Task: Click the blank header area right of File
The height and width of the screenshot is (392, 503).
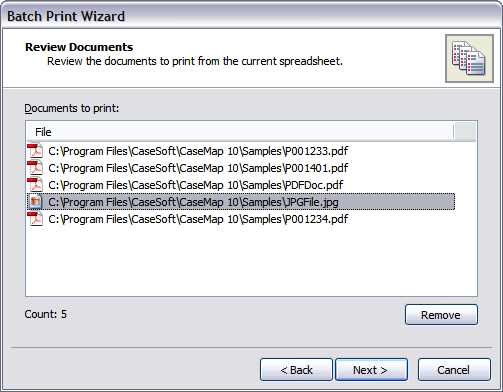Action: pyautogui.click(x=465, y=132)
